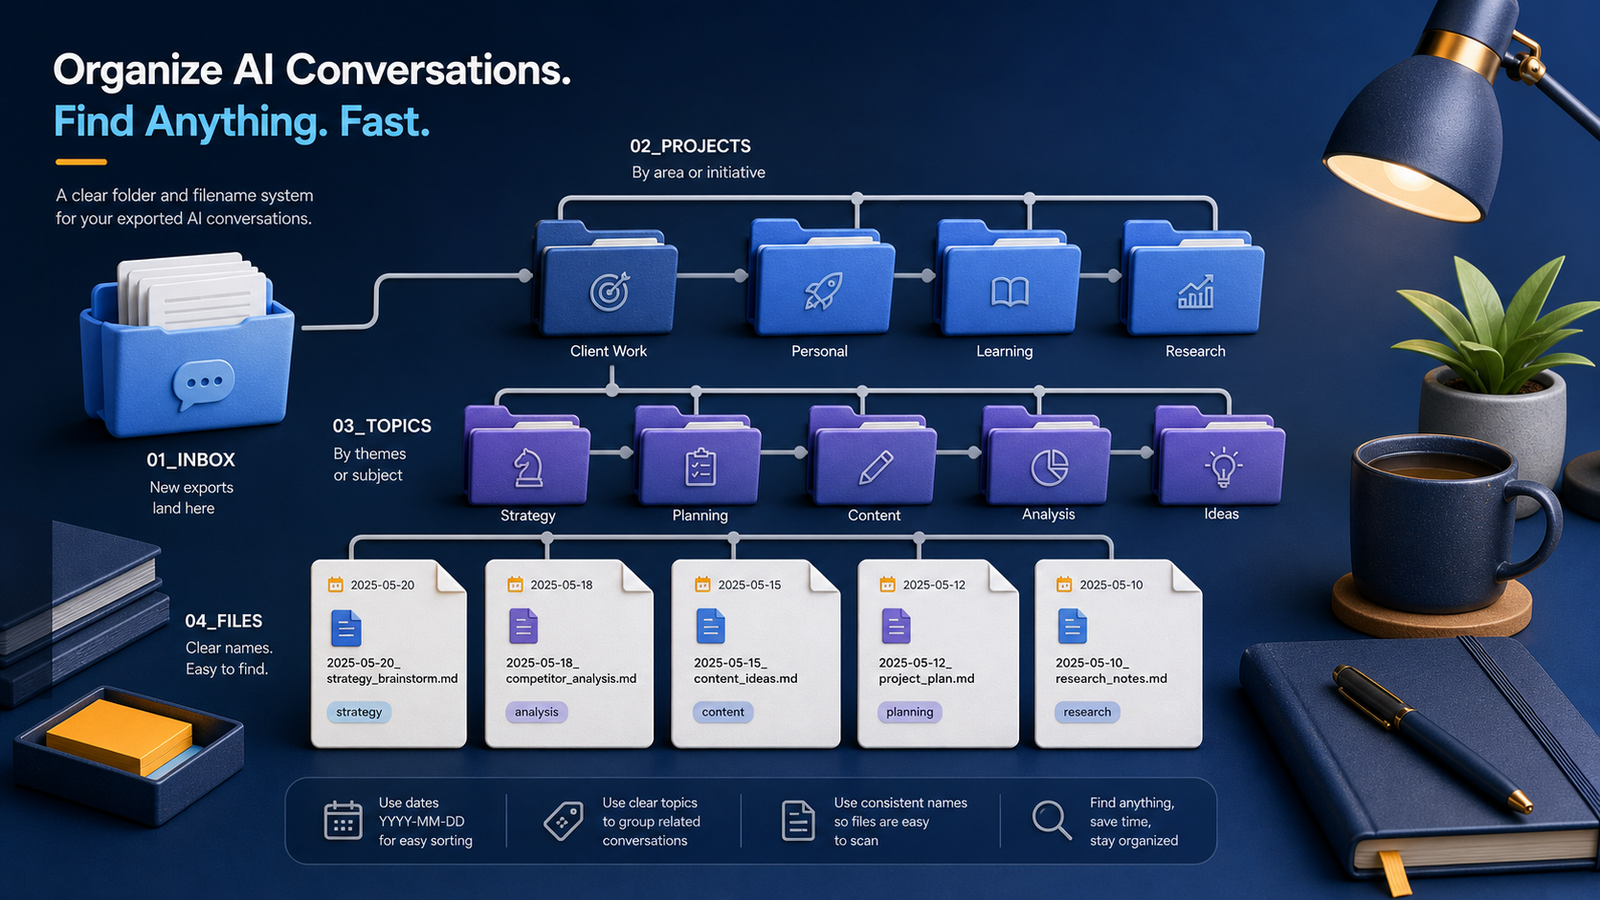The height and width of the screenshot is (900, 1600).
Task: Click document icon in competitor_analysis.md card
Action: click(x=523, y=626)
